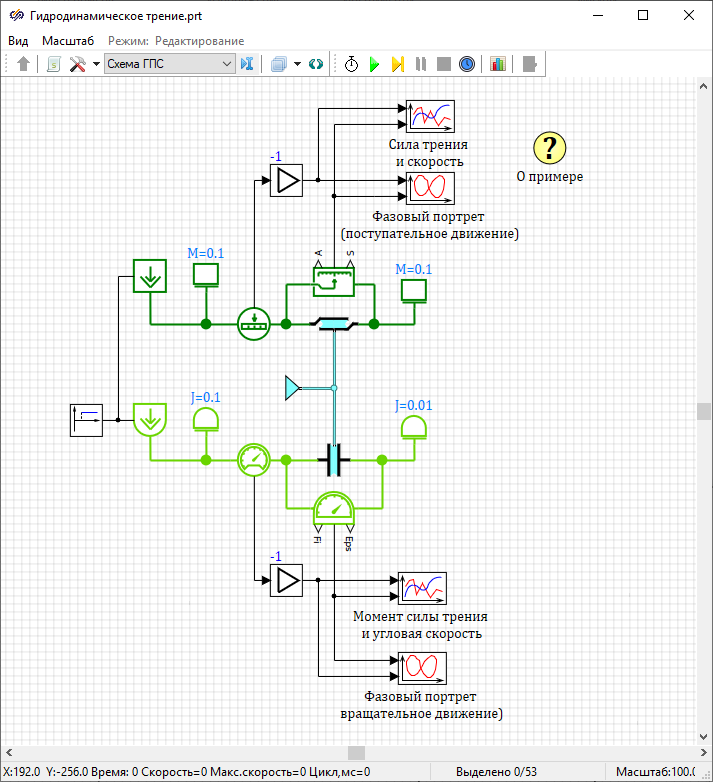Click the green Start simulation play button
Viewport: 713px width, 782px height.
point(374,64)
